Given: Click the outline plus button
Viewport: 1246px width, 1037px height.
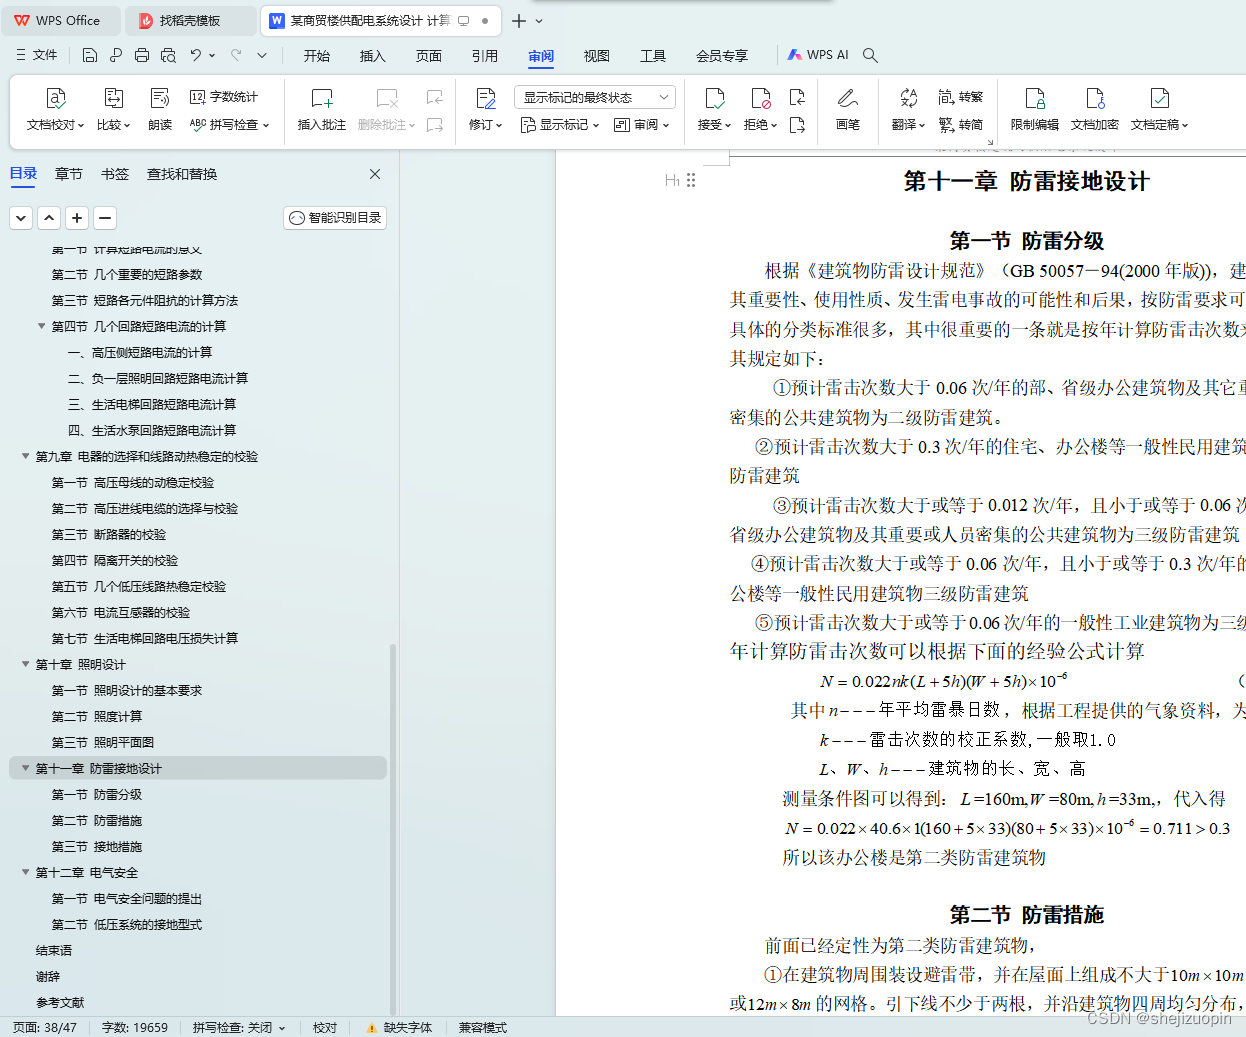Looking at the screenshot, I should coord(77,218).
